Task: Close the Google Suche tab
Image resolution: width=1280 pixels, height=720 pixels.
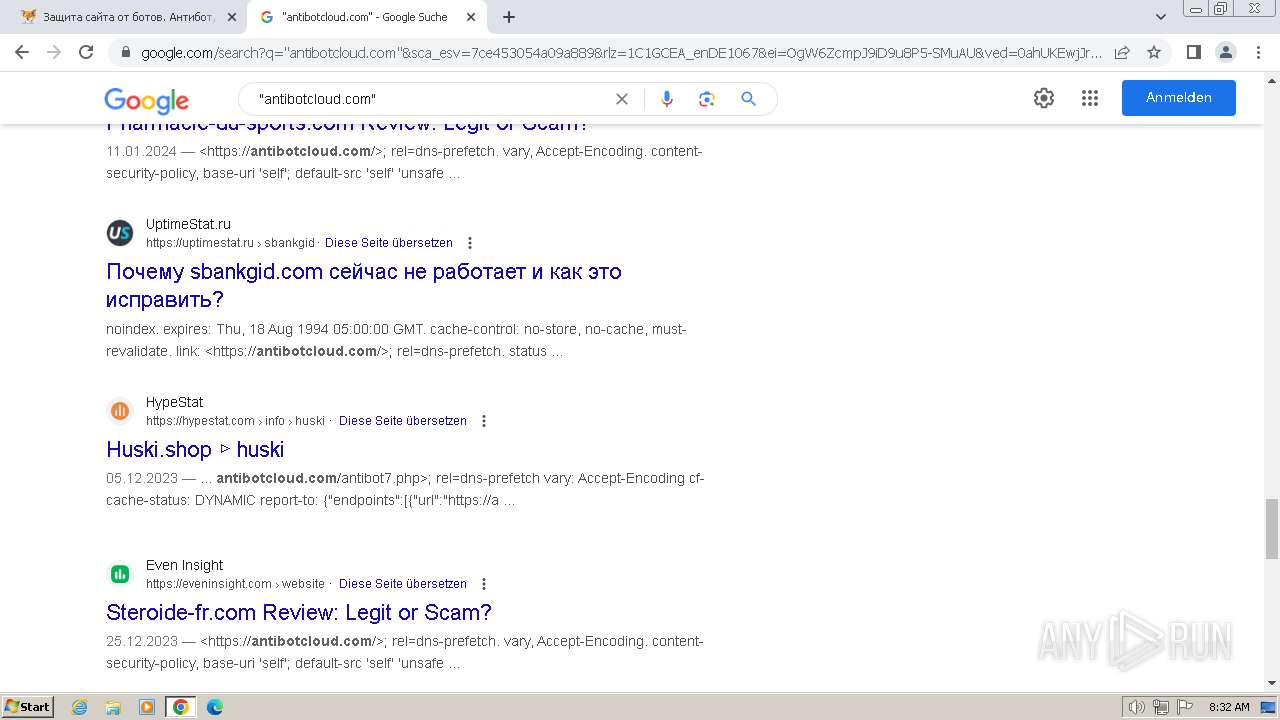Action: click(x=471, y=17)
